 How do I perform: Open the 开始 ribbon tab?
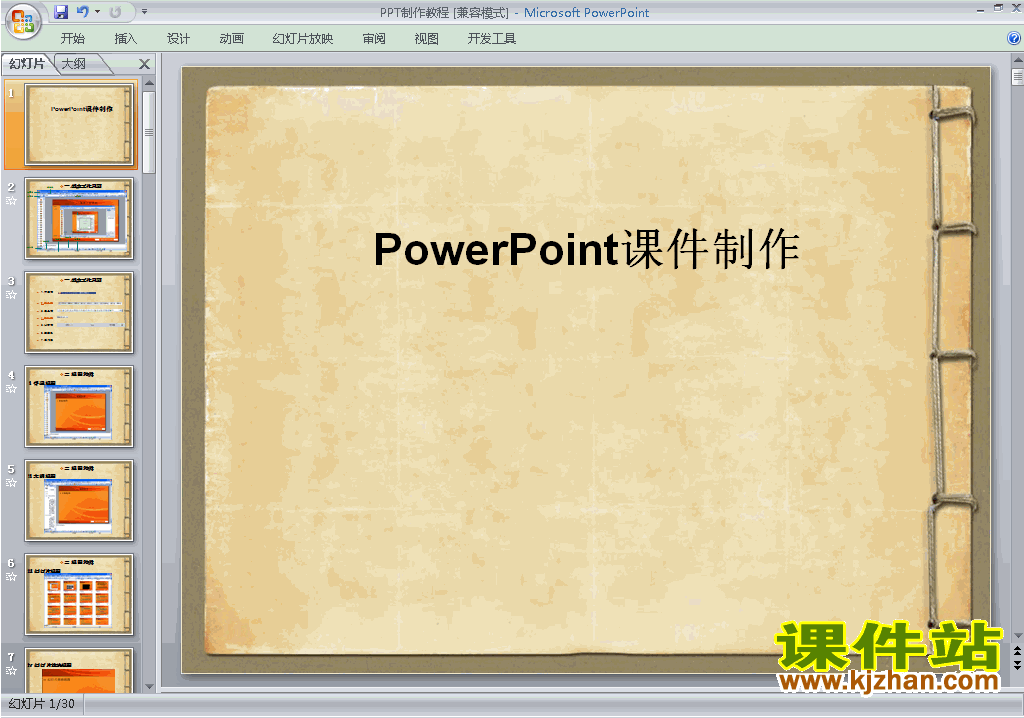[72, 39]
